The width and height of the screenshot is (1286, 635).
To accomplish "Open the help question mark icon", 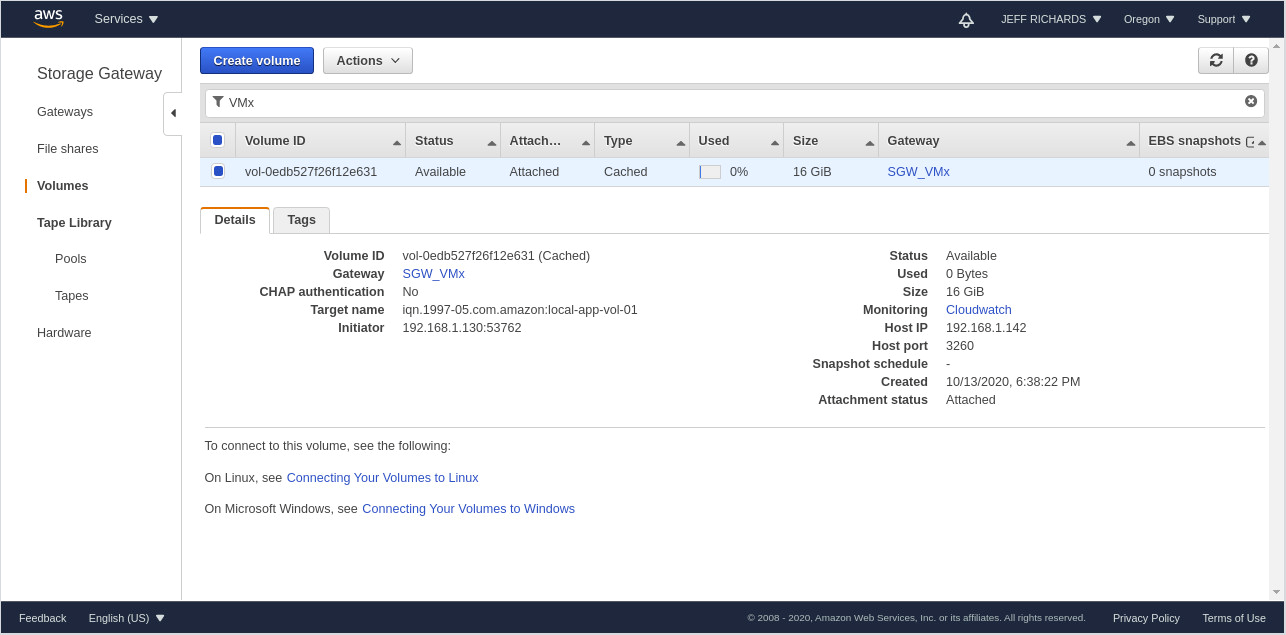I will click(x=1251, y=60).
